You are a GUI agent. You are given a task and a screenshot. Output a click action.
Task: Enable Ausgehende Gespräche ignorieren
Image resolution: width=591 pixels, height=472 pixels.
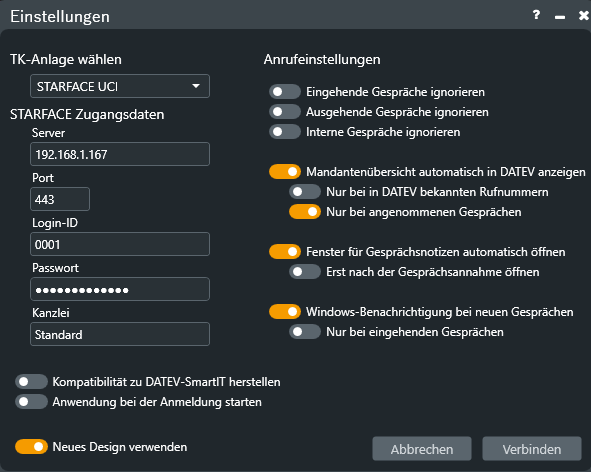pos(285,112)
